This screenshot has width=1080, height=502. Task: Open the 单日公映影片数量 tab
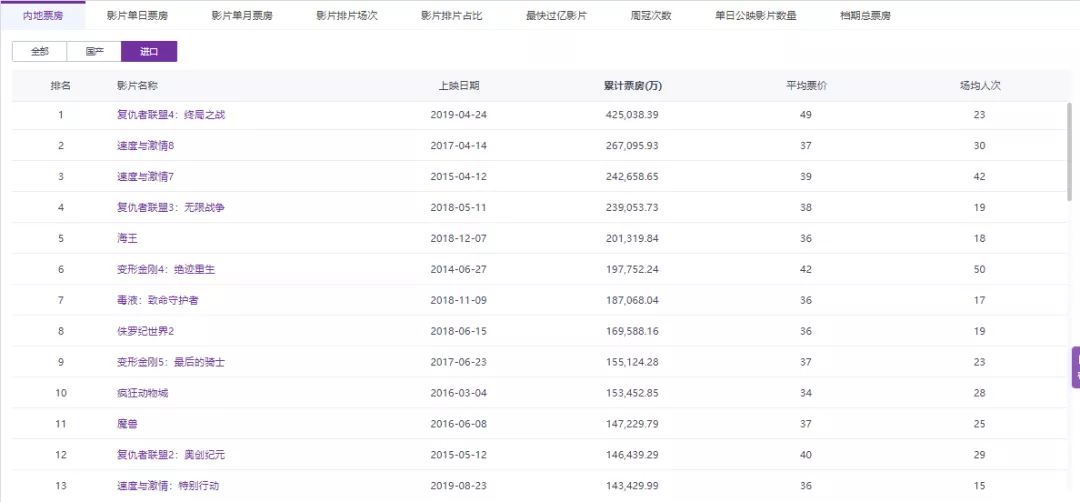756,16
